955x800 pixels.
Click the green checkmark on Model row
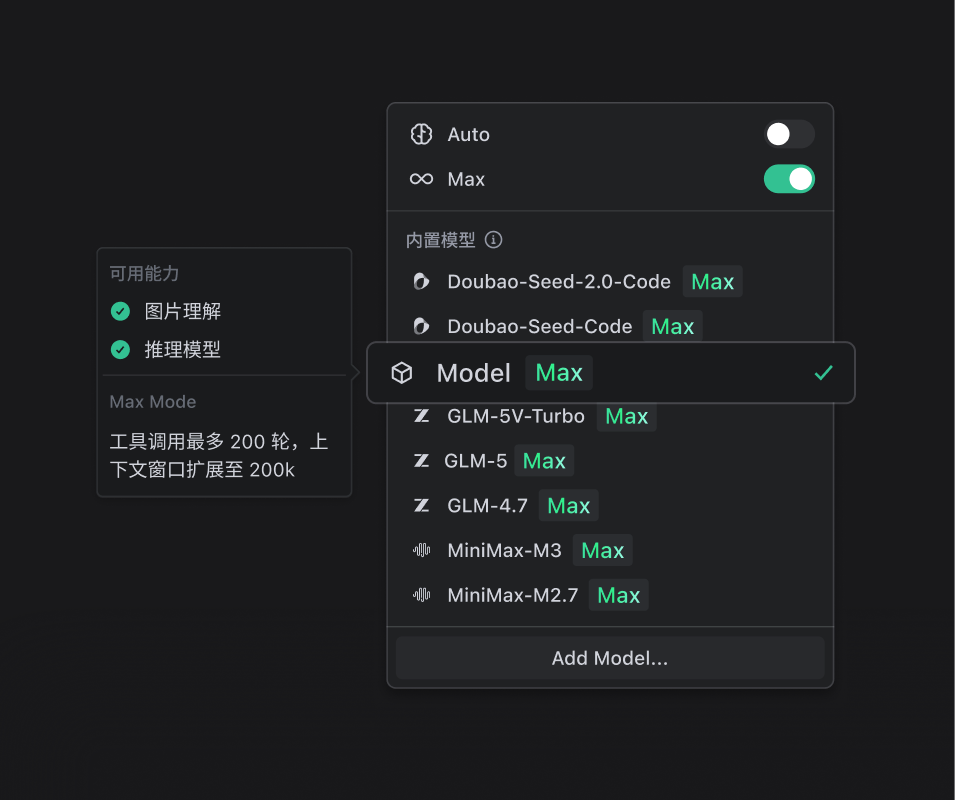tap(823, 373)
